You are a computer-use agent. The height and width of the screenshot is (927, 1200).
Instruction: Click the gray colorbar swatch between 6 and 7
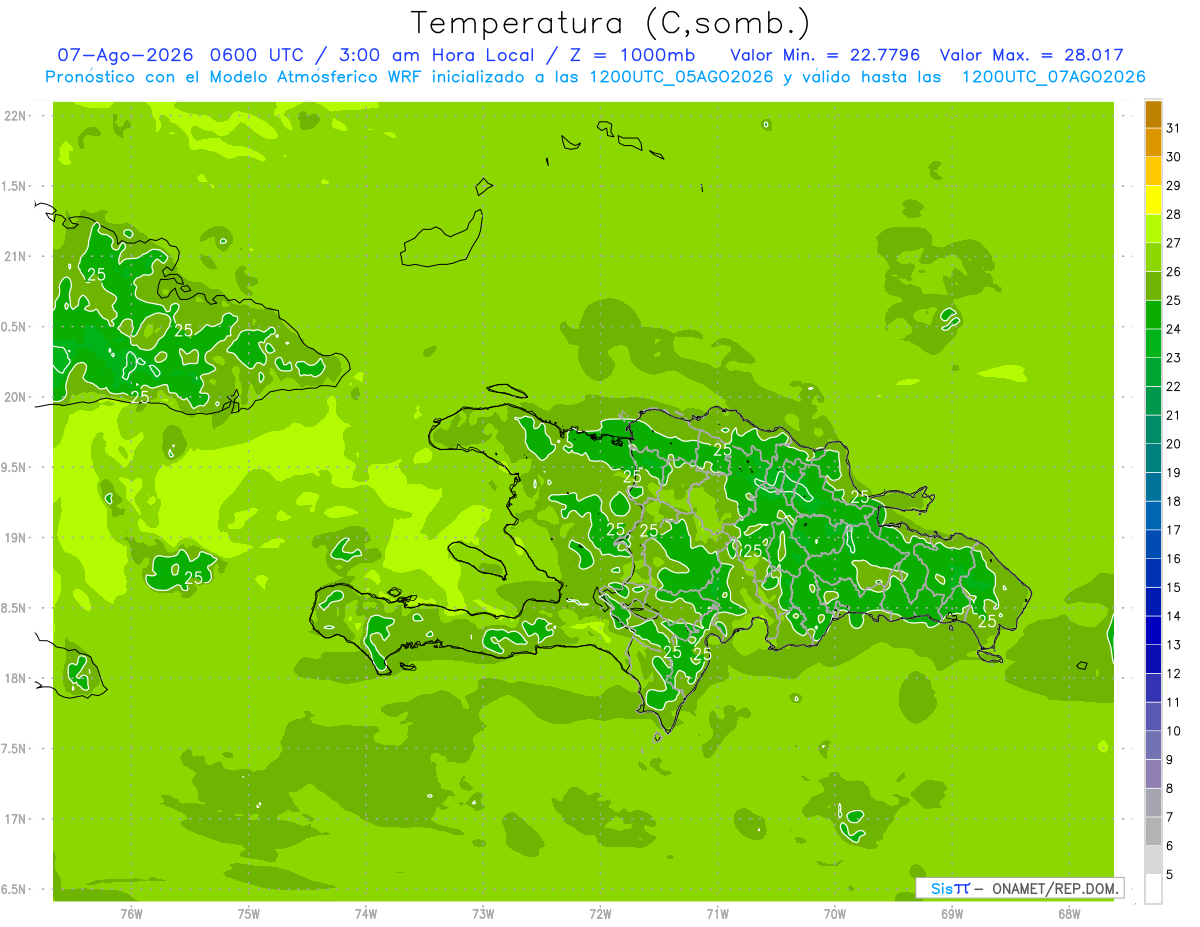[x=1153, y=831]
